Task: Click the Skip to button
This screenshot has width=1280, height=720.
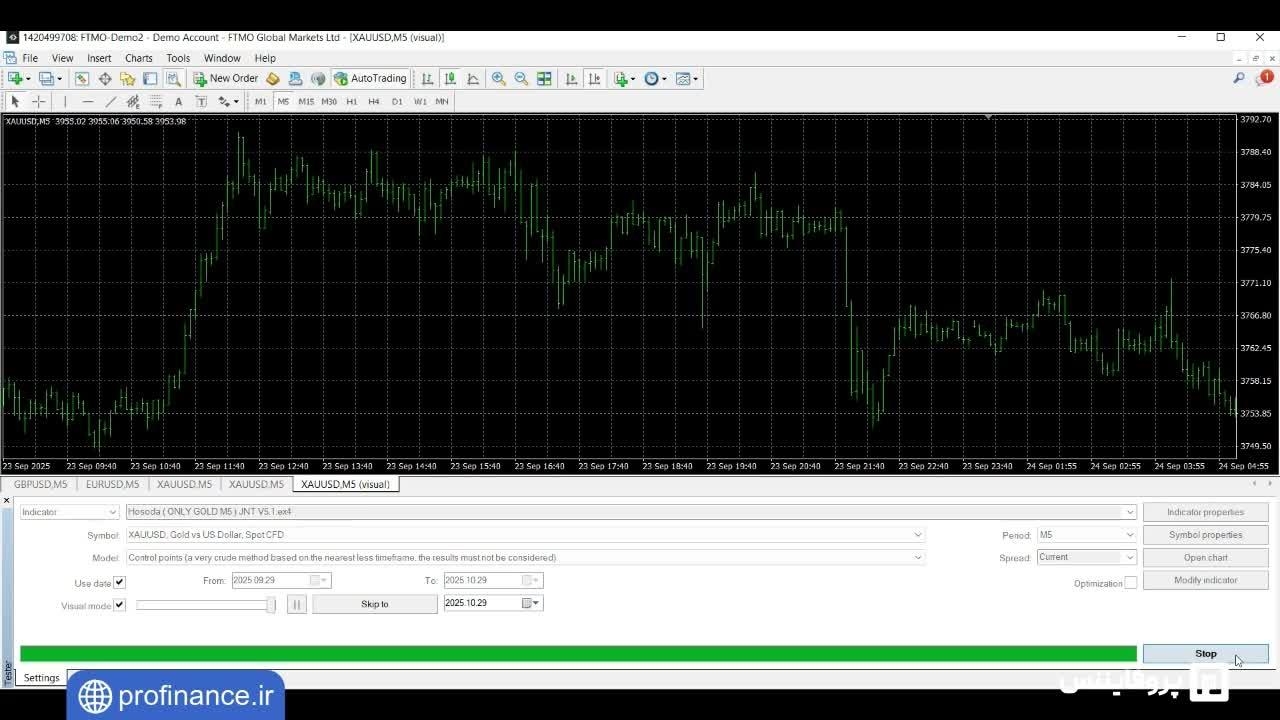Action: coord(374,604)
